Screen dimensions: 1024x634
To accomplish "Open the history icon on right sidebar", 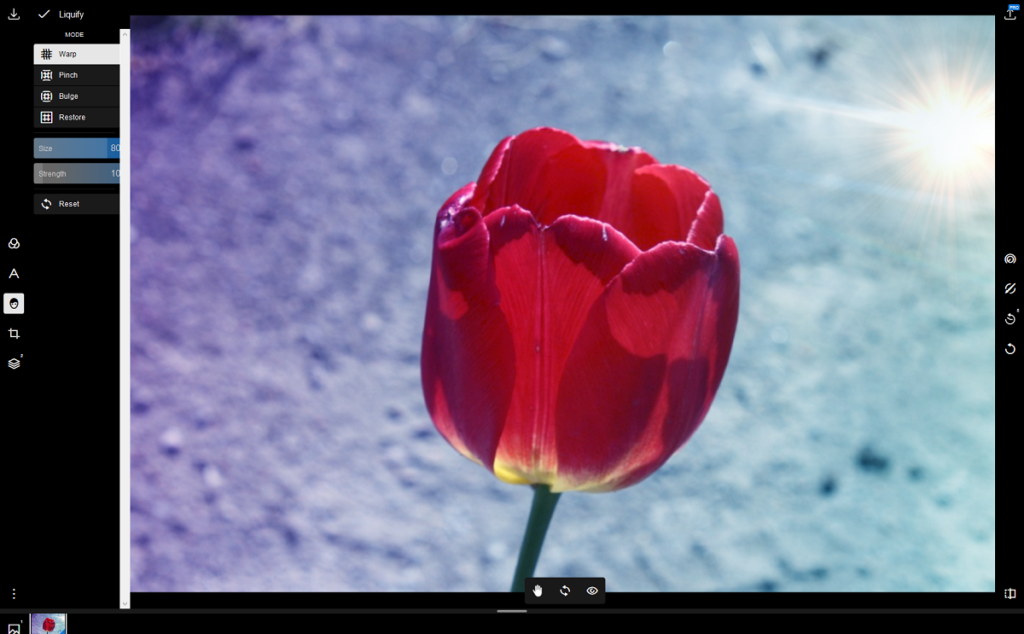I will click(1010, 319).
